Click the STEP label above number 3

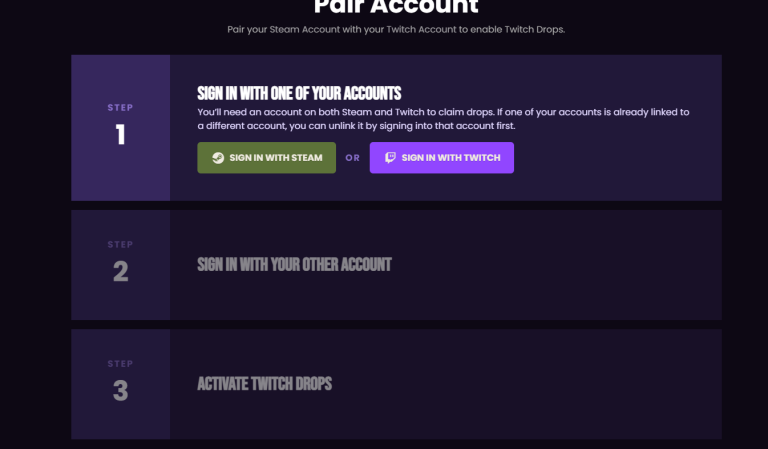click(x=120, y=364)
